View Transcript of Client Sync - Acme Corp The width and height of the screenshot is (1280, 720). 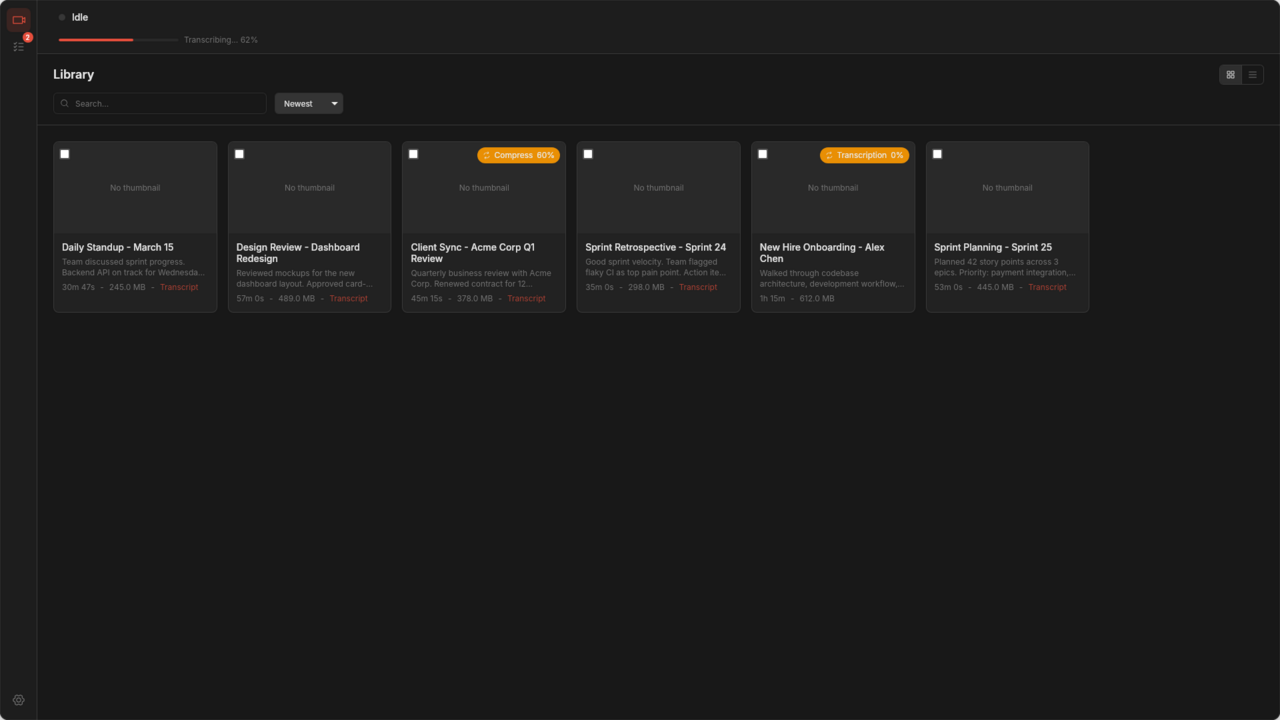click(526, 298)
